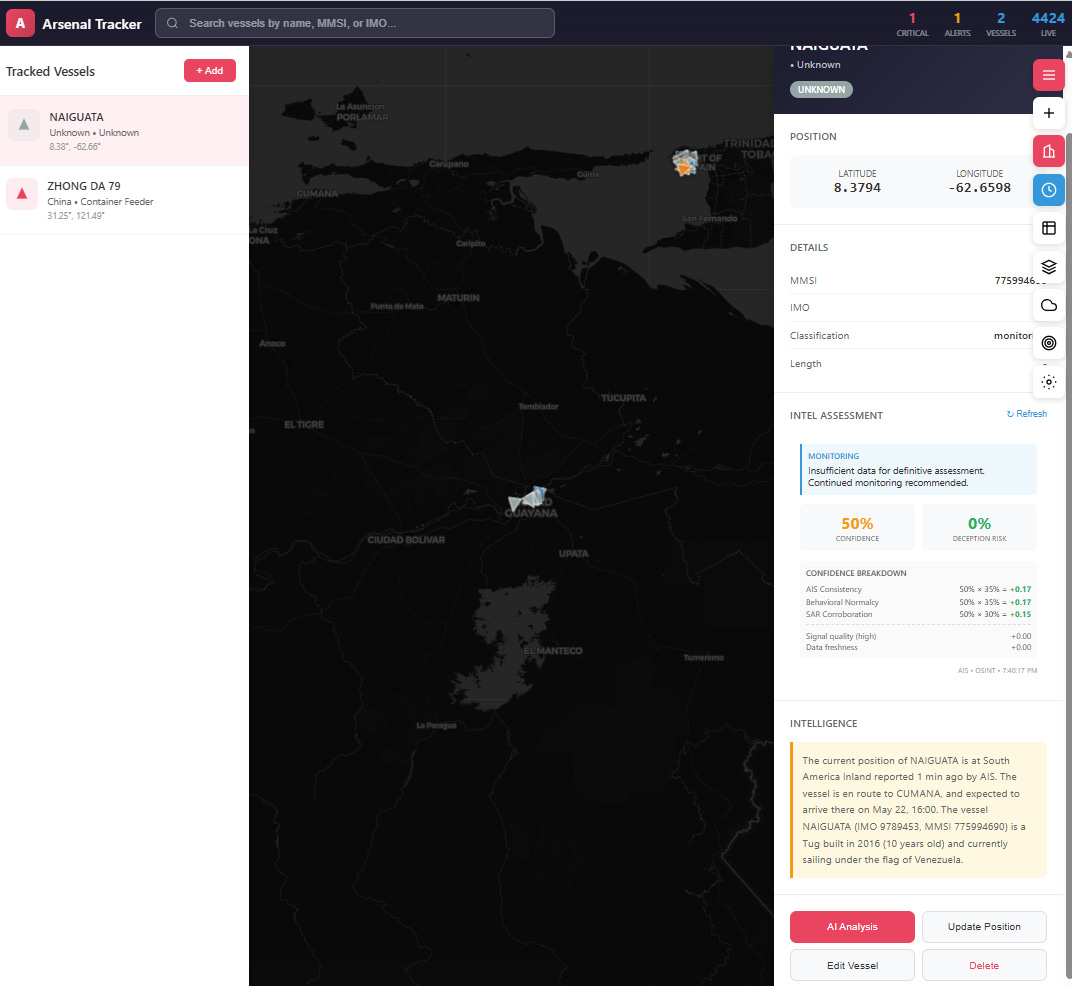This screenshot has width=1072, height=986.
Task: Click the search magnifier icon
Action: [x=172, y=23]
